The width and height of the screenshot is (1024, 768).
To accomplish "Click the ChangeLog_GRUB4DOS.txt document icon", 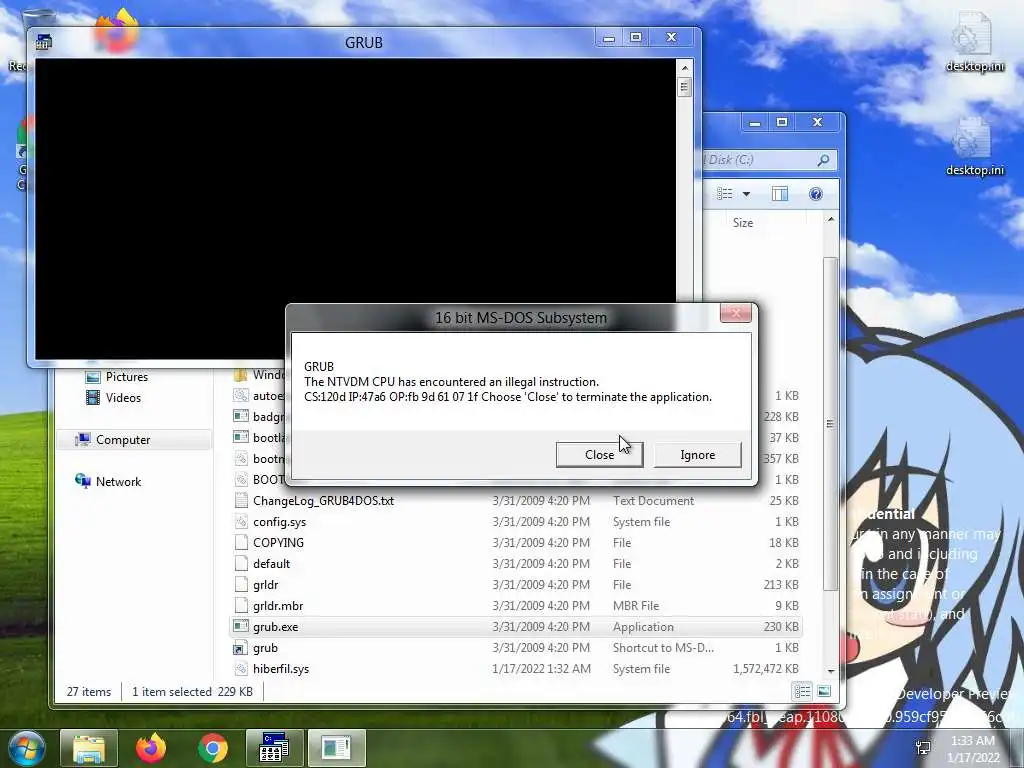I will tap(241, 501).
